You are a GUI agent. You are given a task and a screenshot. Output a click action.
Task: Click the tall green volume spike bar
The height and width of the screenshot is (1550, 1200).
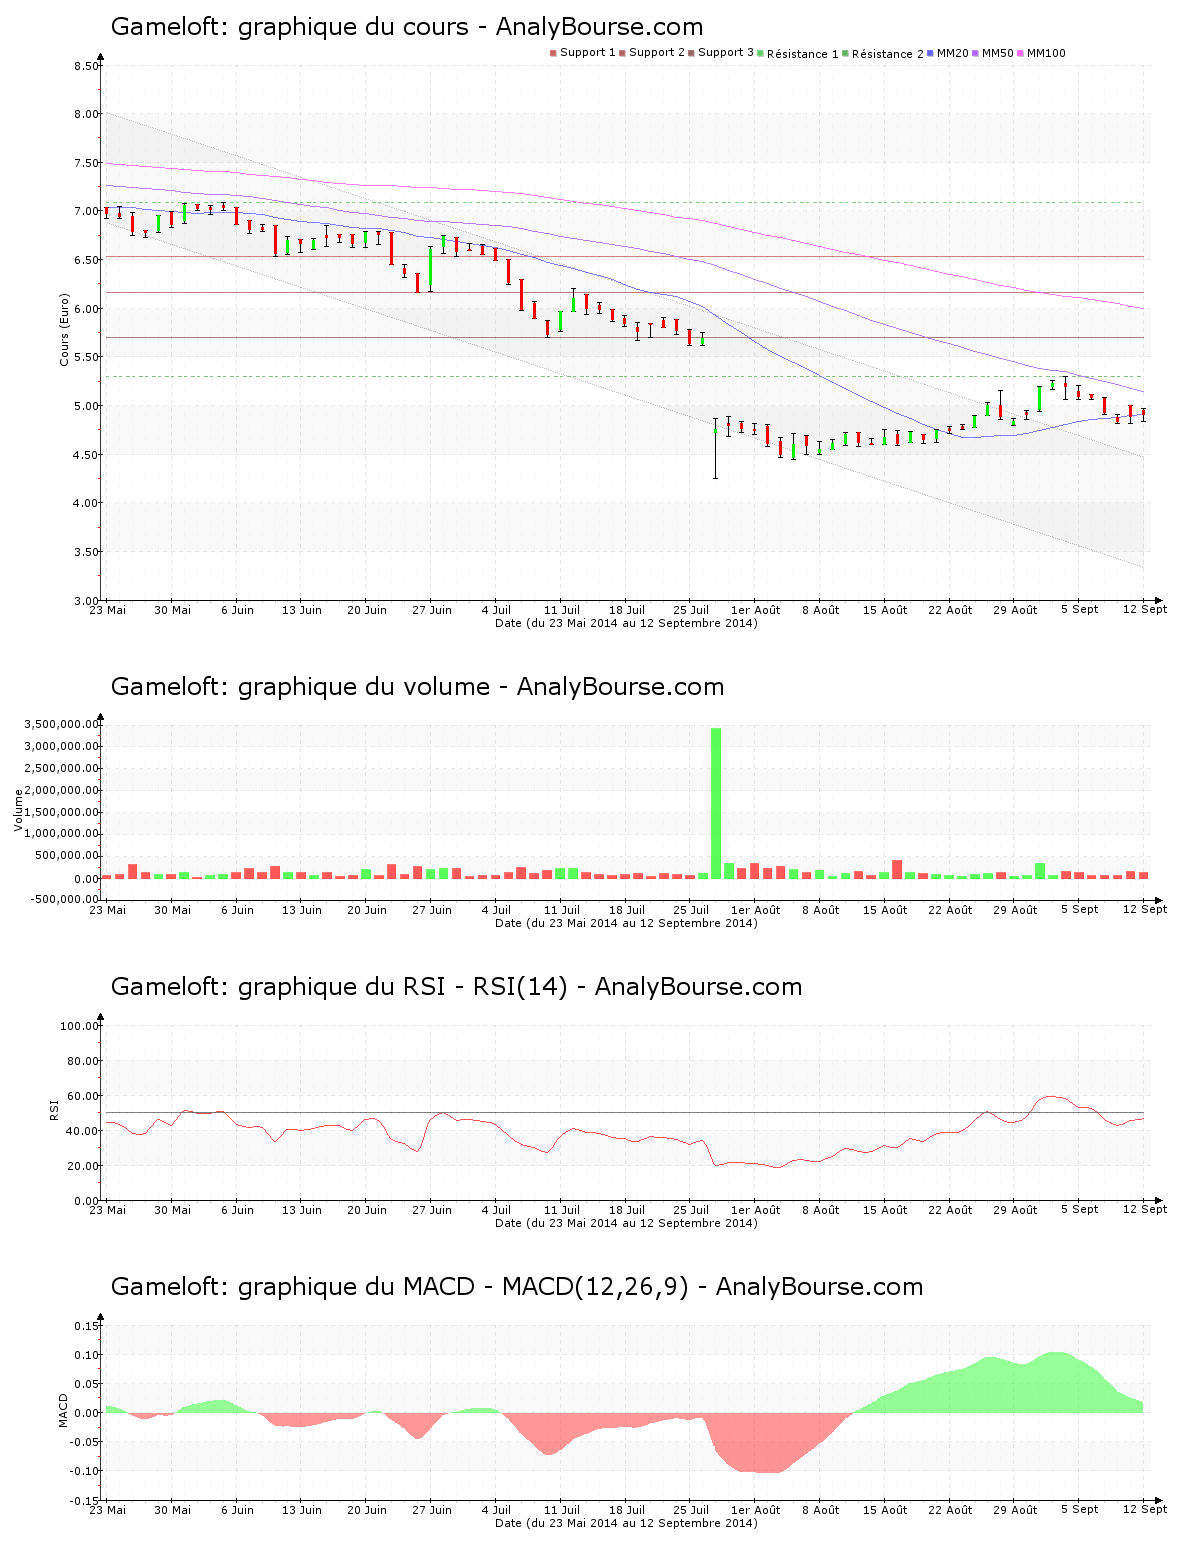coord(716,803)
